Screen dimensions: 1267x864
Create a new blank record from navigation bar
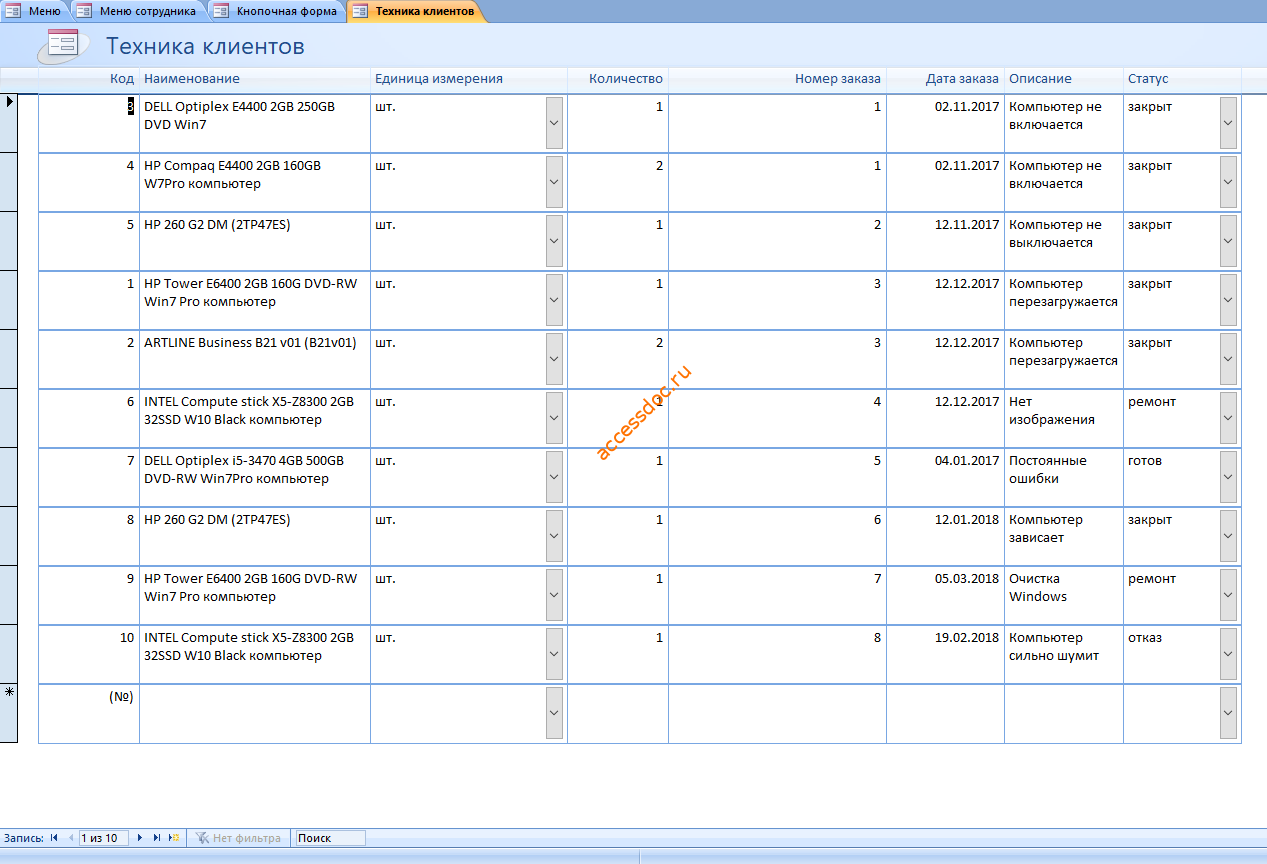(174, 838)
